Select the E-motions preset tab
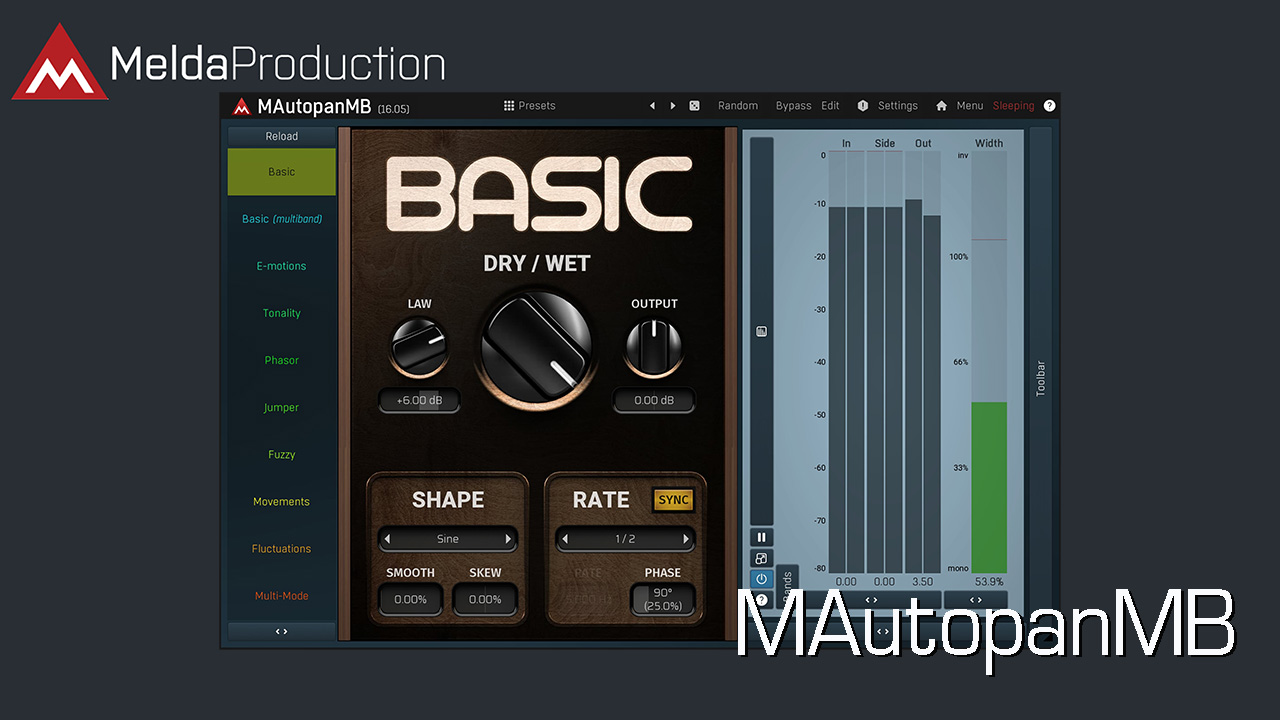1280x720 pixels. click(x=281, y=266)
